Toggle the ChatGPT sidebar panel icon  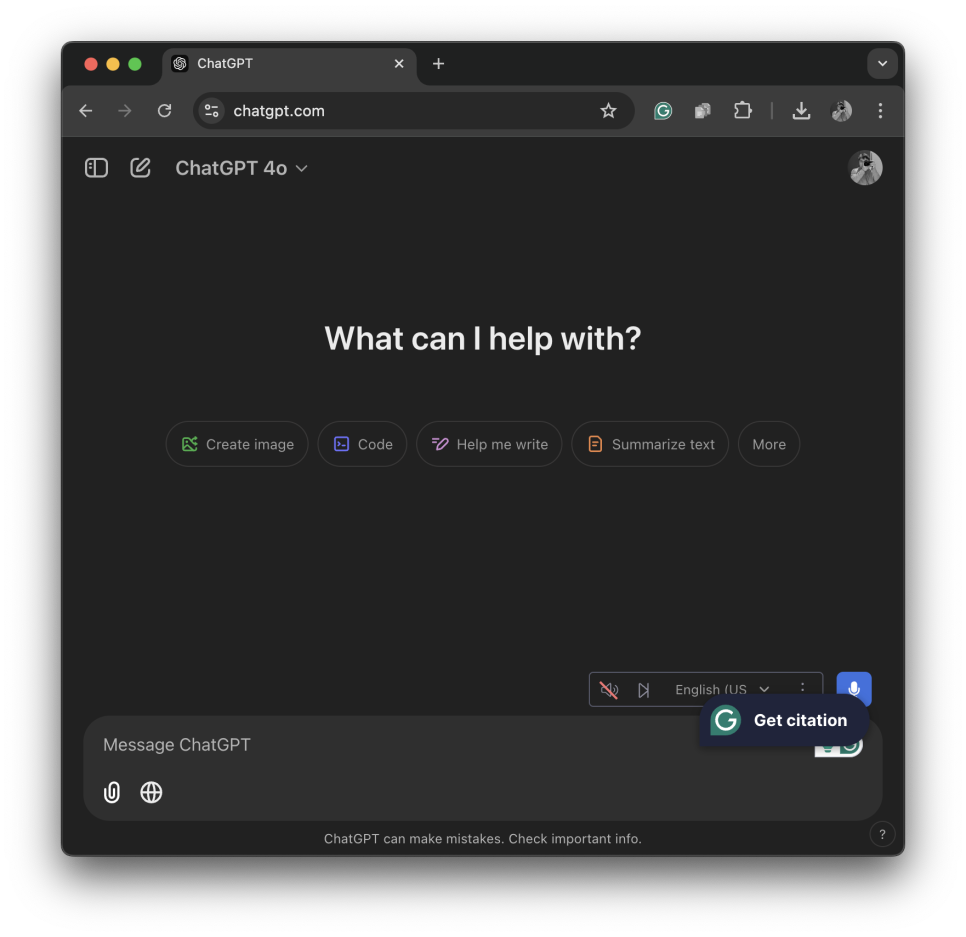(x=96, y=168)
